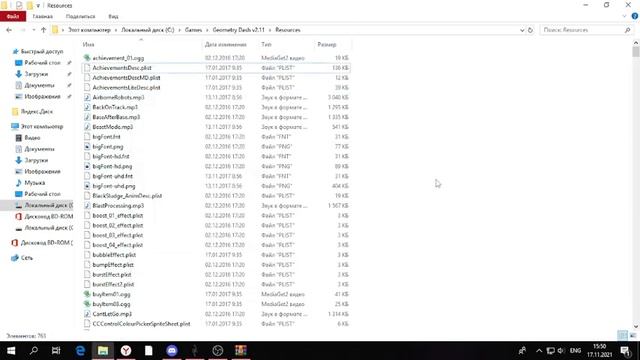Open Видео under Этот компьютер
This screenshot has width=640, height=360.
32,138
